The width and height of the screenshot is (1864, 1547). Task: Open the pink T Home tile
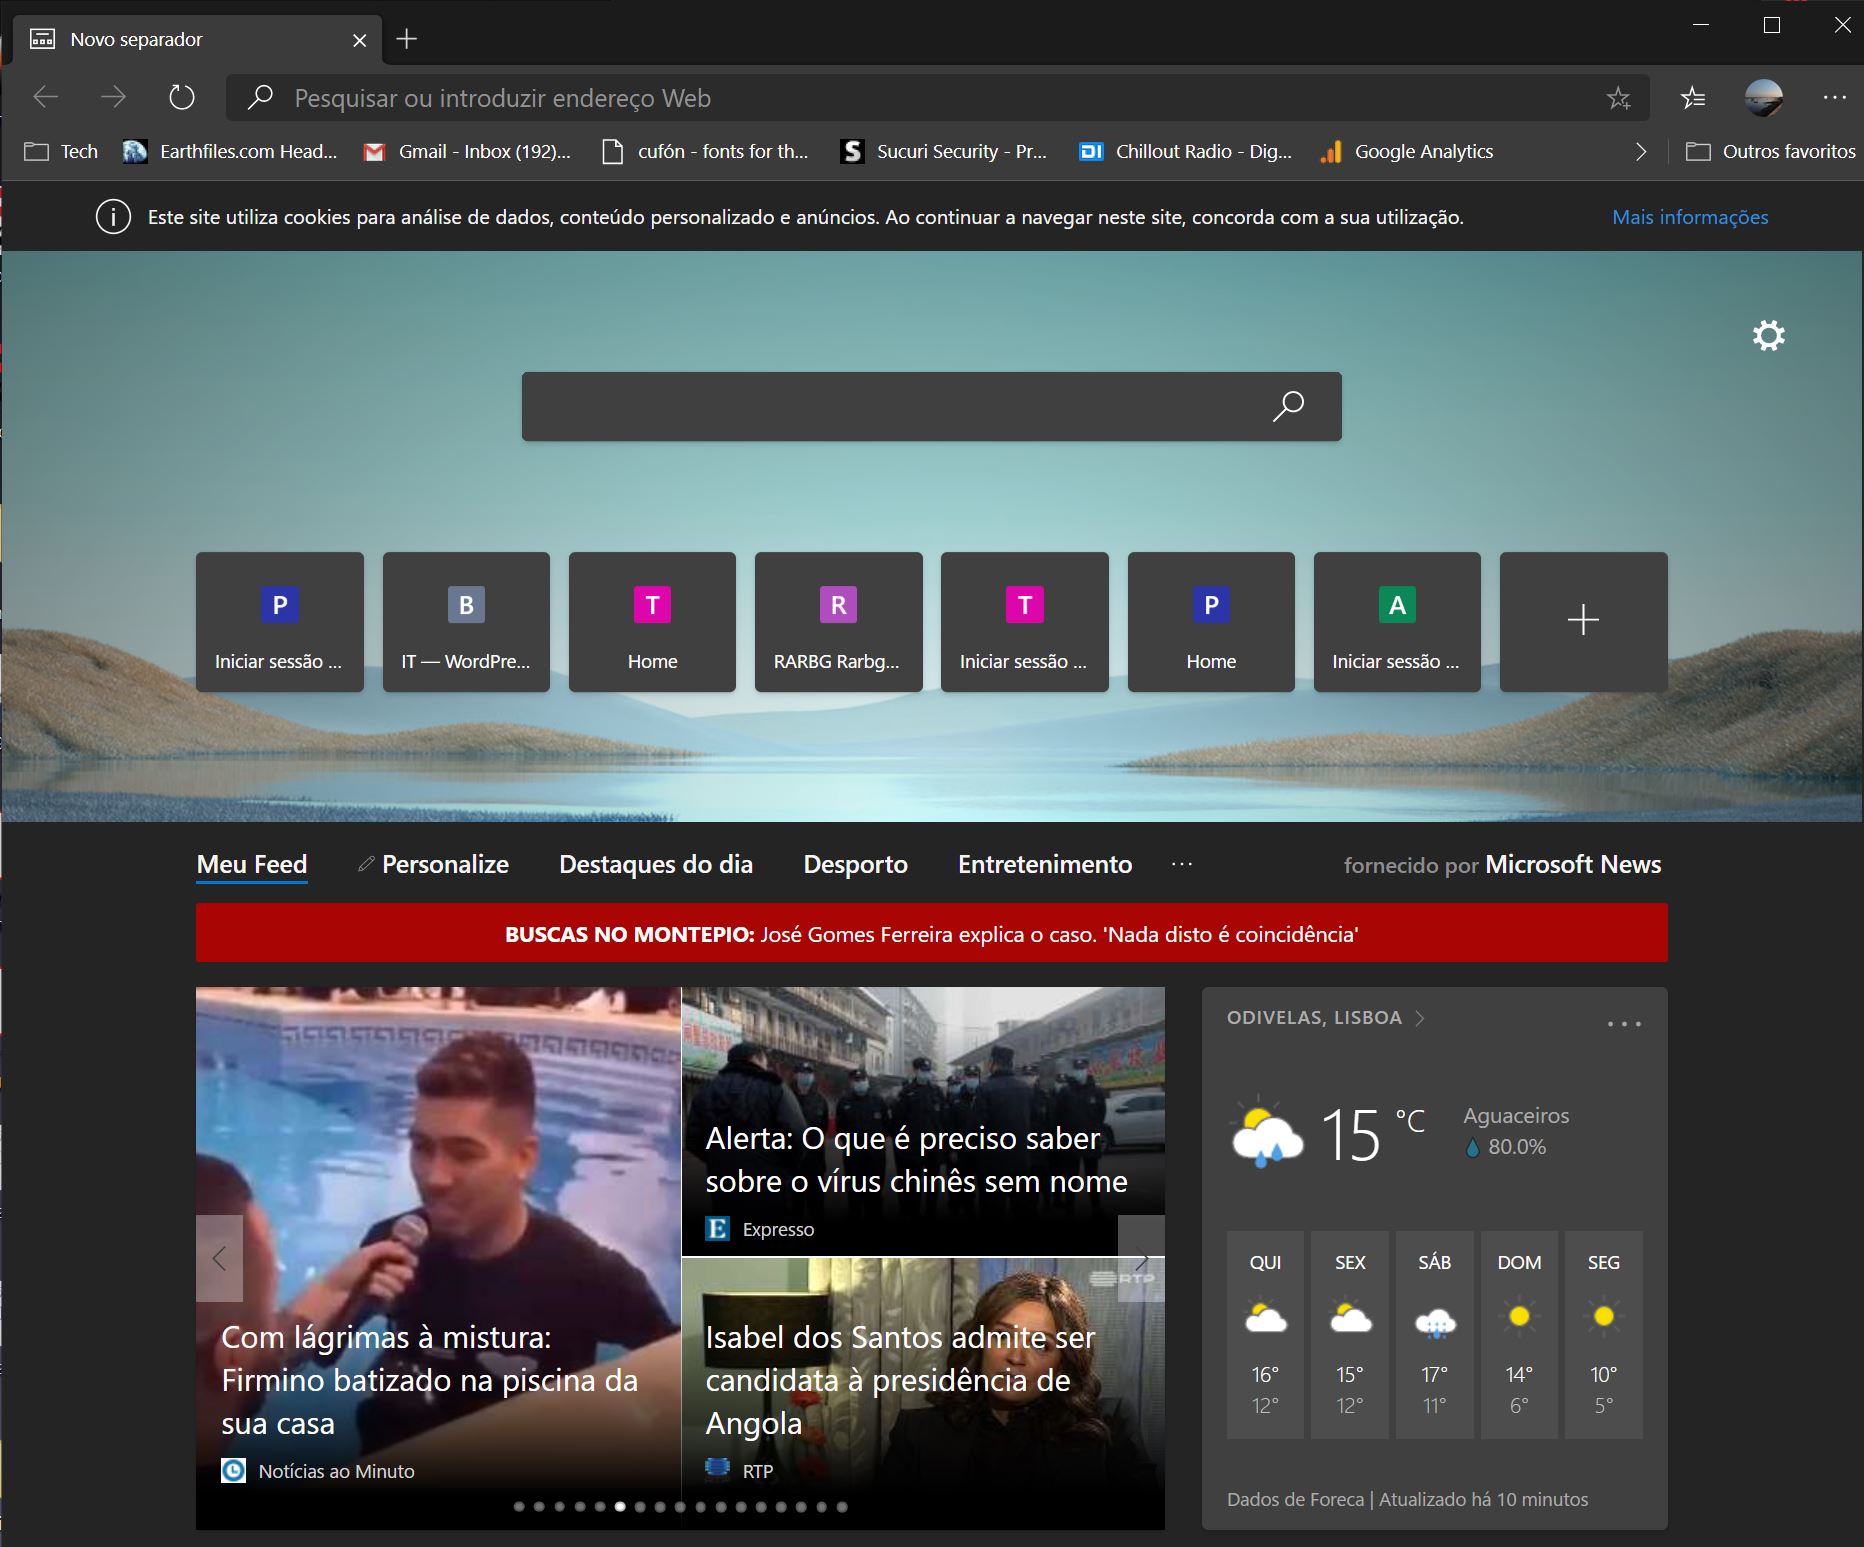[652, 622]
